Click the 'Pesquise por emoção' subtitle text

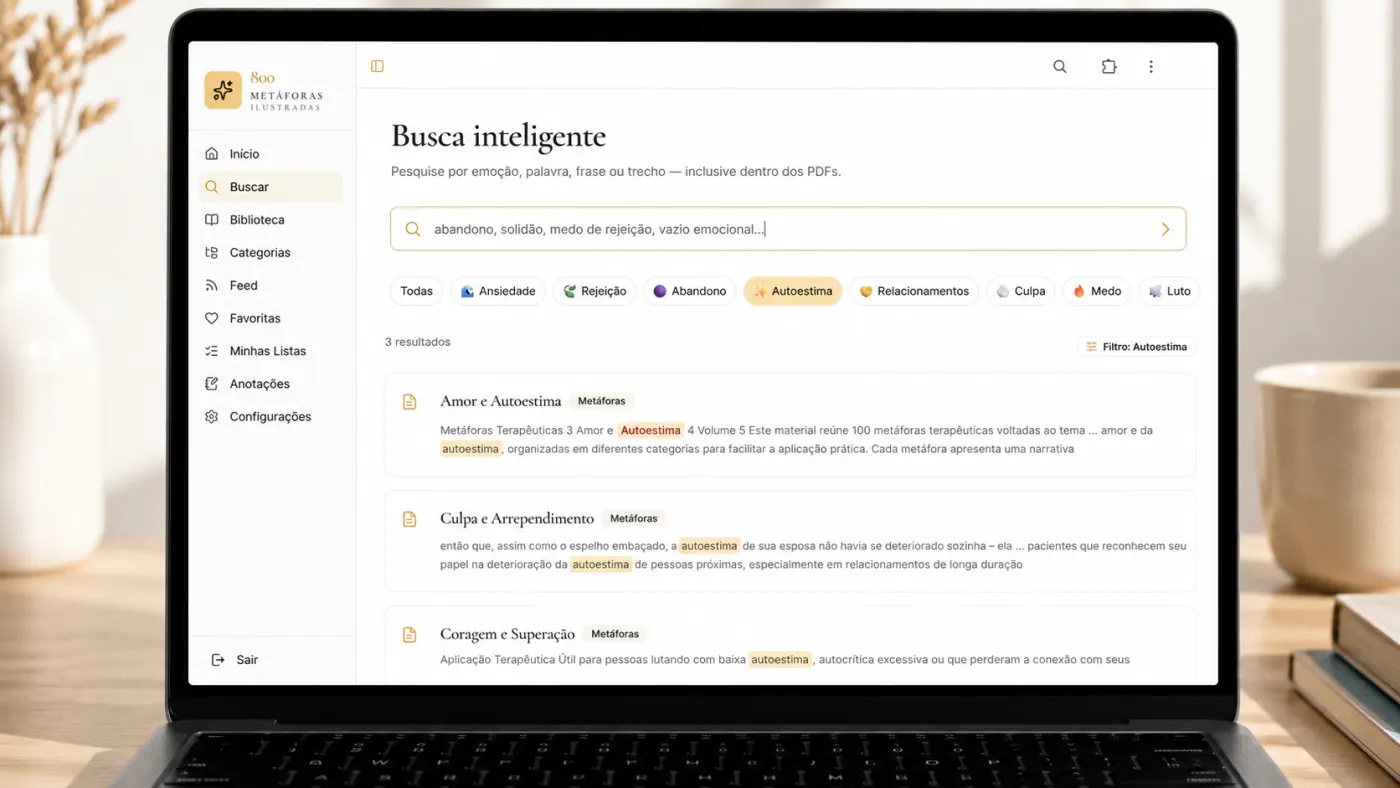(616, 172)
